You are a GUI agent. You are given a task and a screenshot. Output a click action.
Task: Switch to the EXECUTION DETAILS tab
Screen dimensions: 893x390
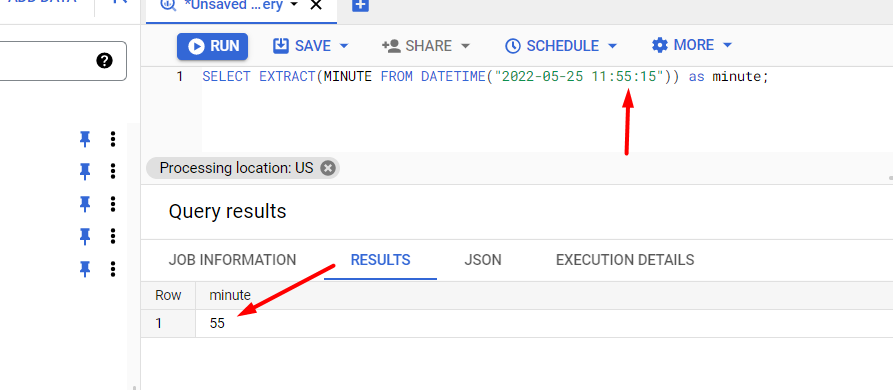coord(625,260)
